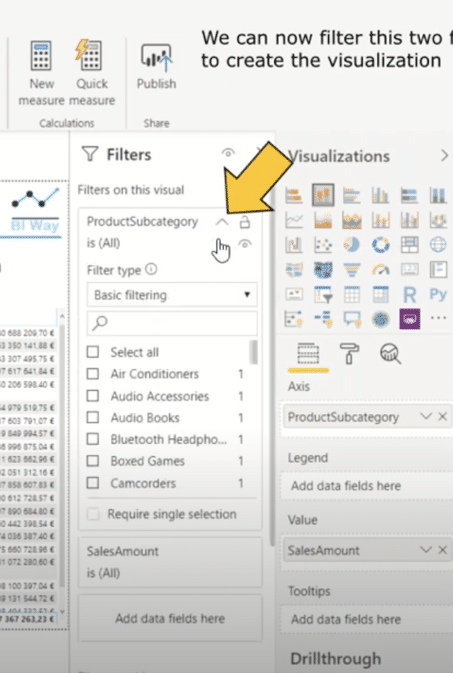This screenshot has width=453, height=673.
Task: Select the Map globe visual
Action: [438, 245]
